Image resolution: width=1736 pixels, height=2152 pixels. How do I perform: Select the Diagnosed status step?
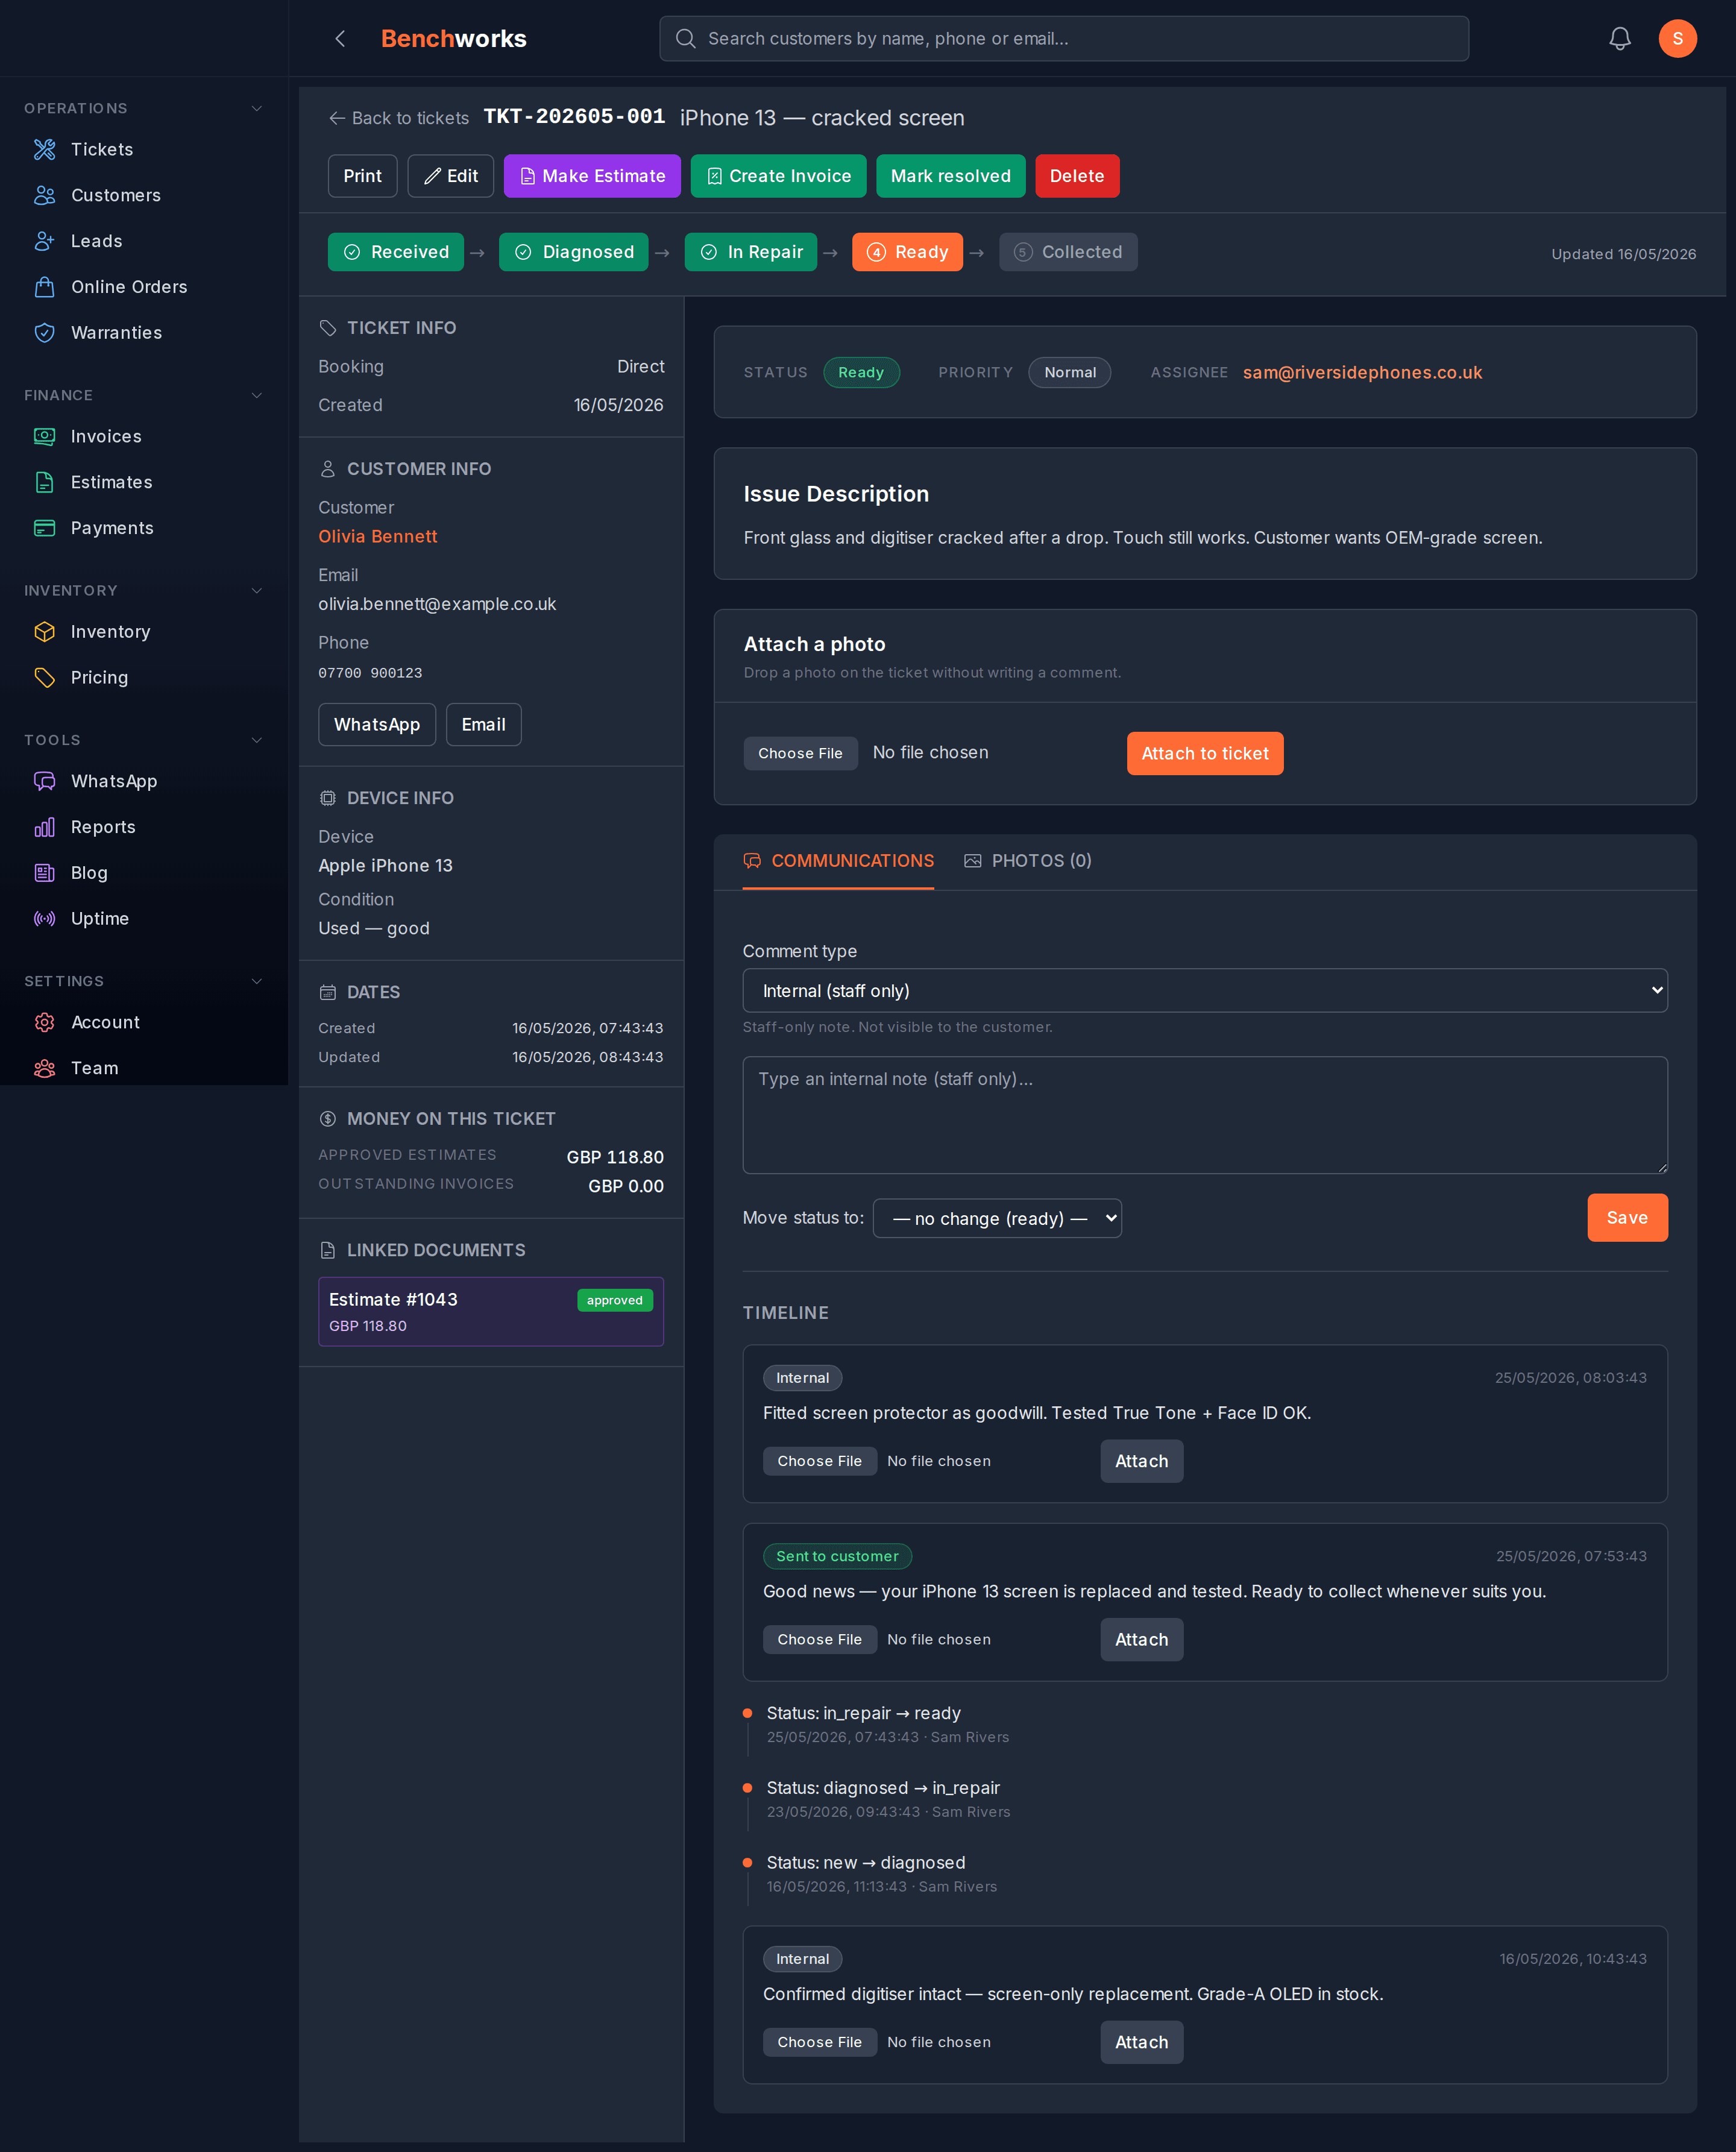pyautogui.click(x=574, y=253)
